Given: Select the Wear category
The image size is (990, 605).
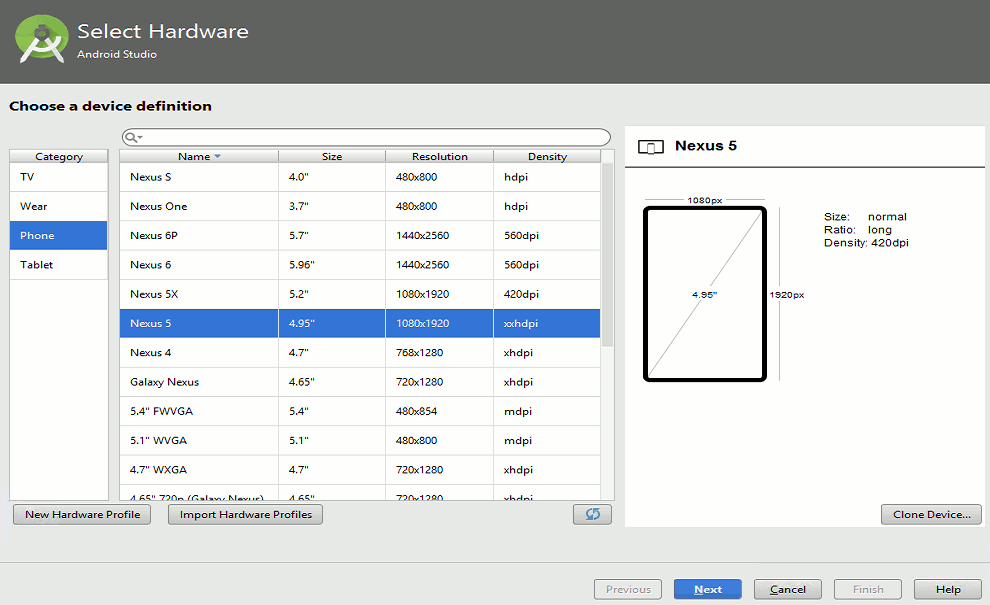Looking at the screenshot, I should [59, 207].
